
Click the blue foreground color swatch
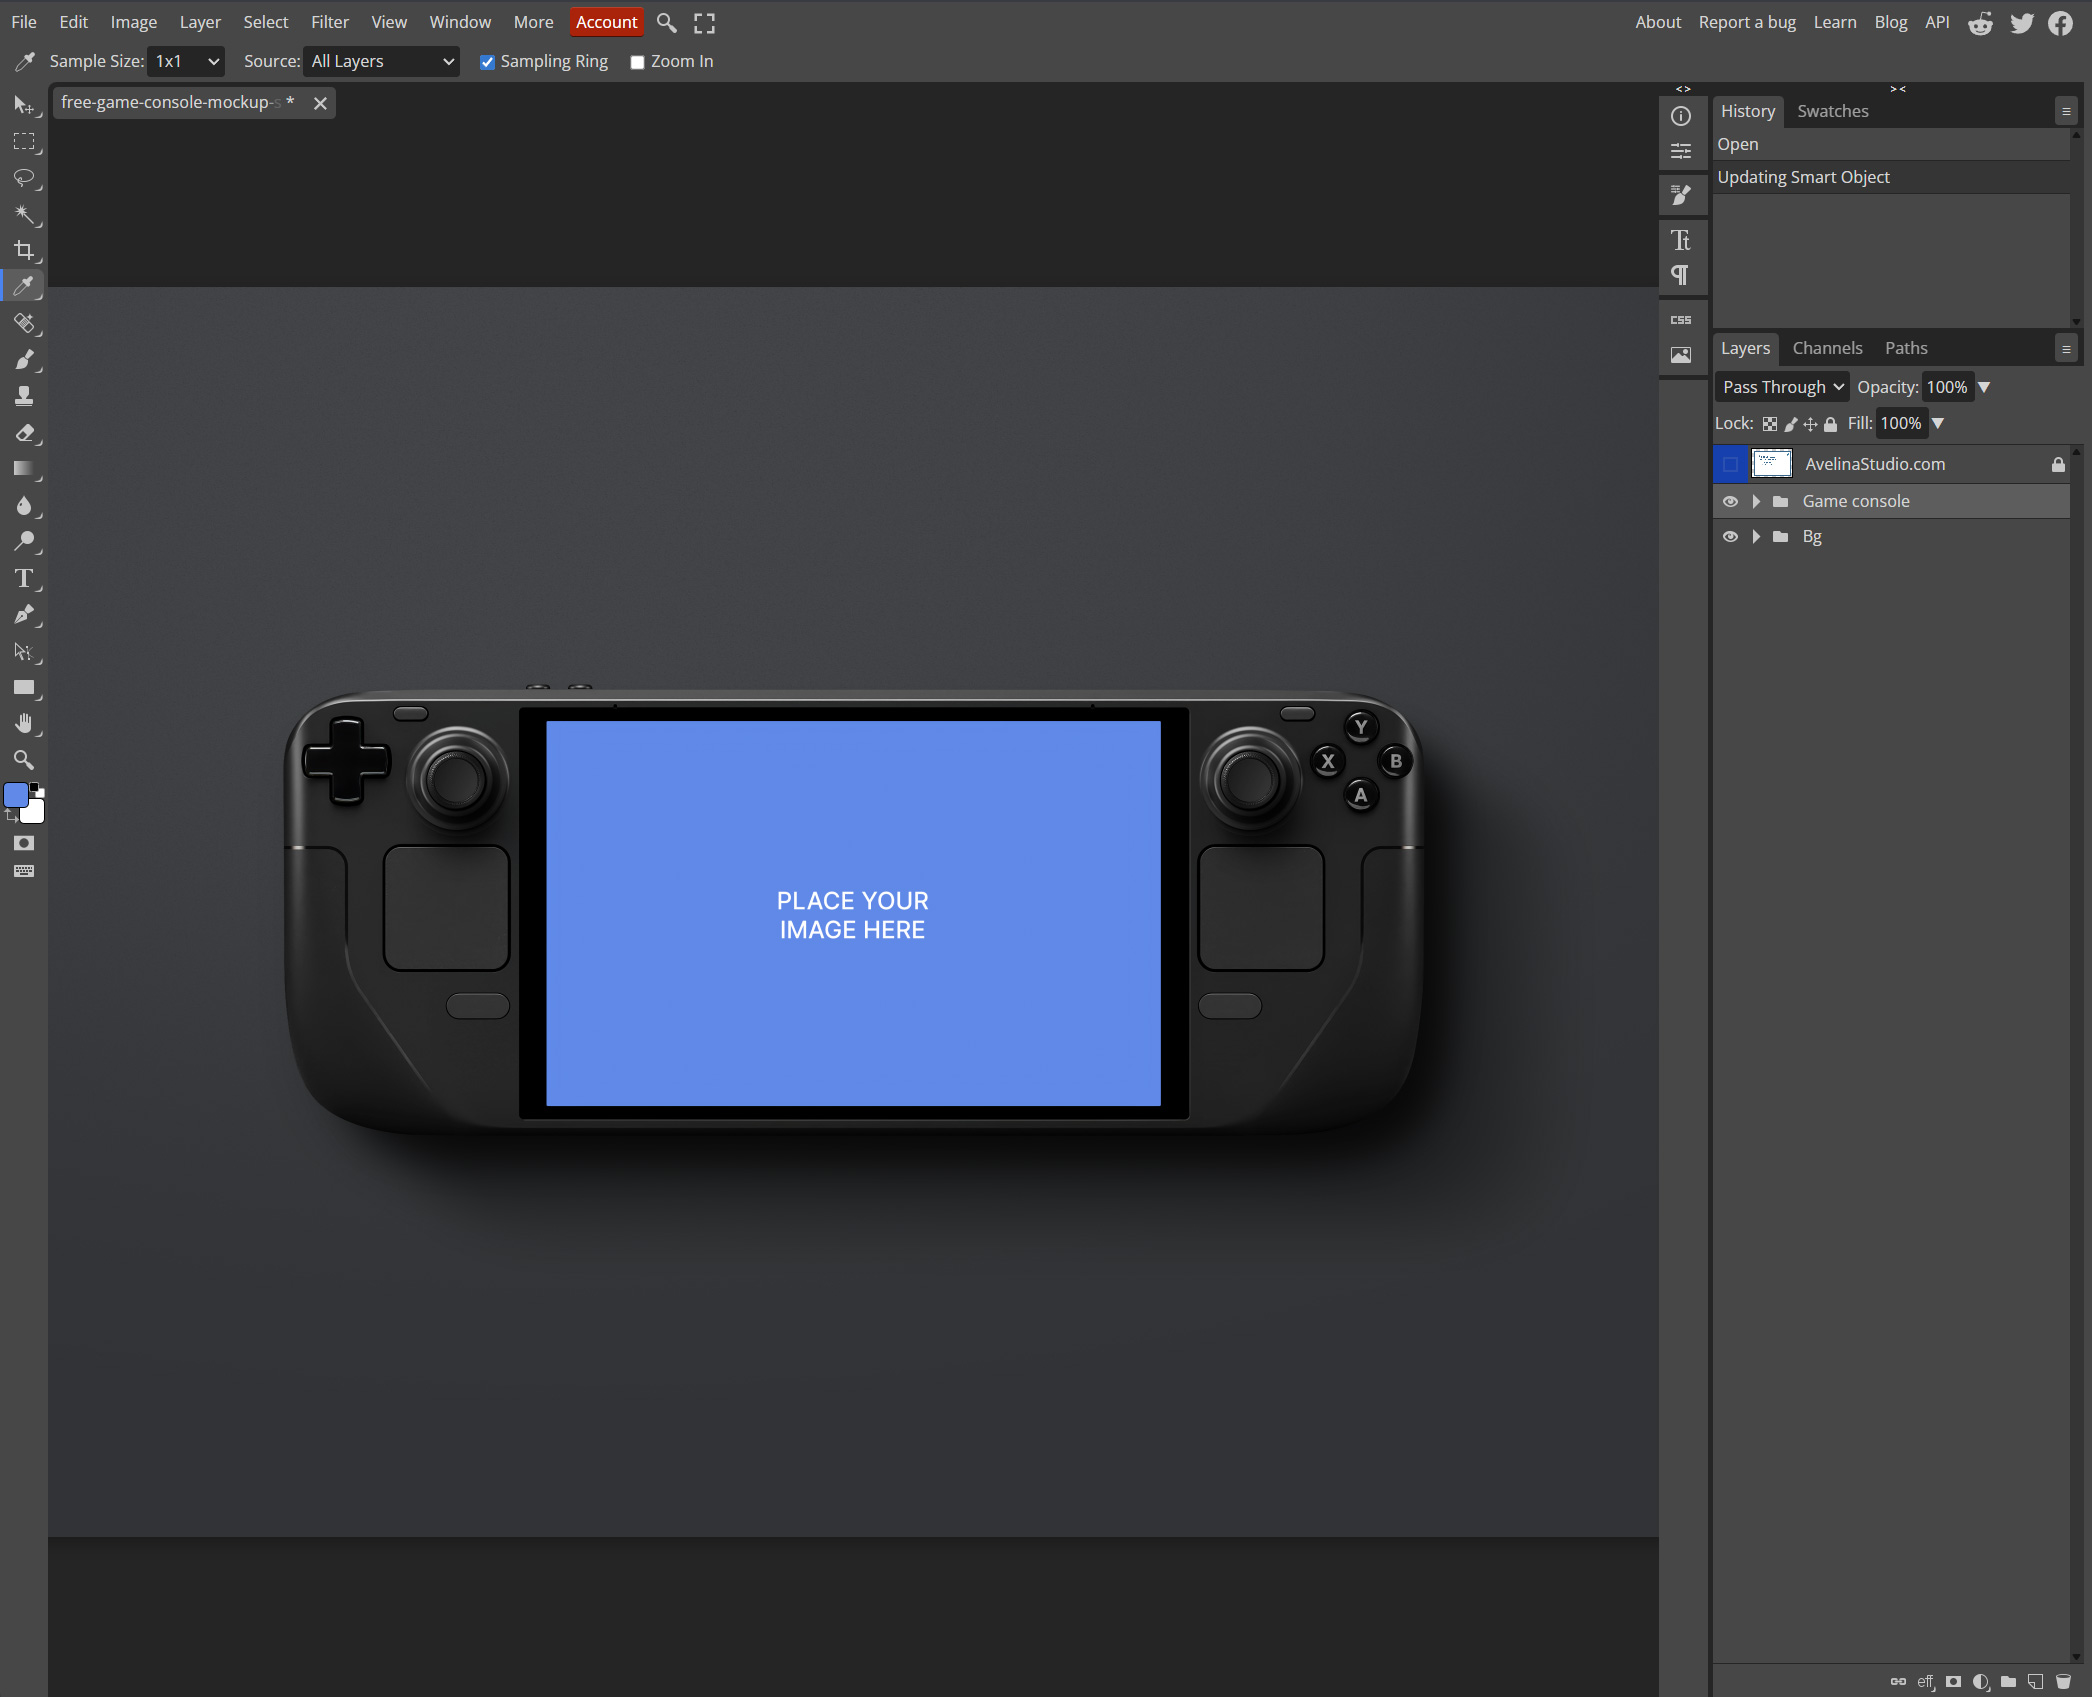pyautogui.click(x=16, y=795)
